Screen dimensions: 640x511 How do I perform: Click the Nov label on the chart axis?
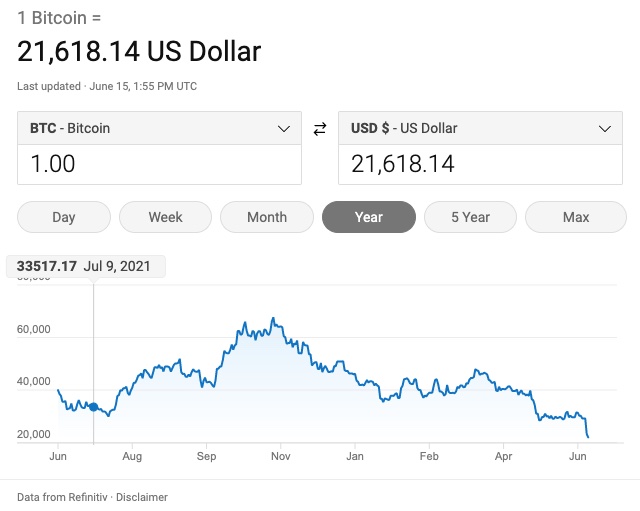coord(280,456)
